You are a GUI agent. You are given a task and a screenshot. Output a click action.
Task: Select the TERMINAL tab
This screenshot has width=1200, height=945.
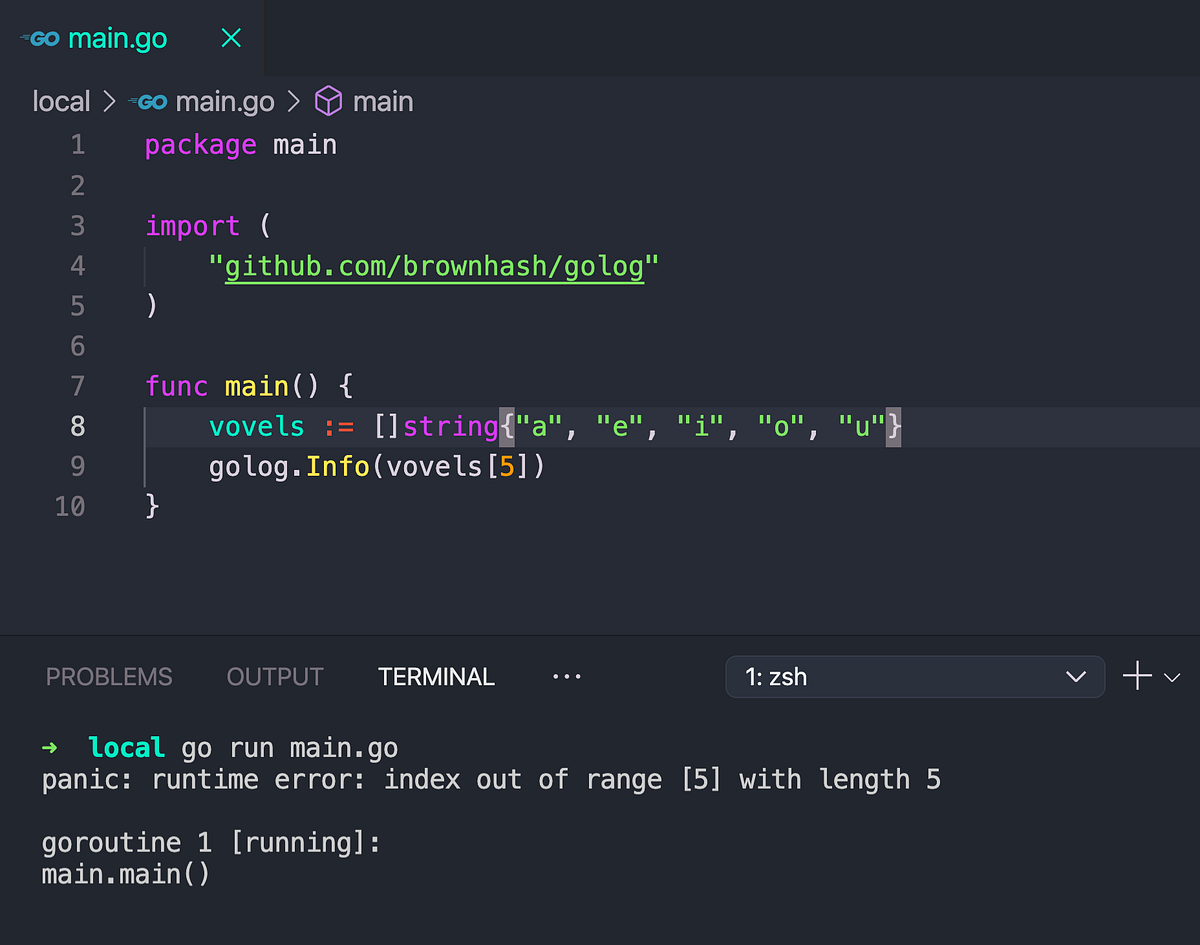(x=436, y=676)
